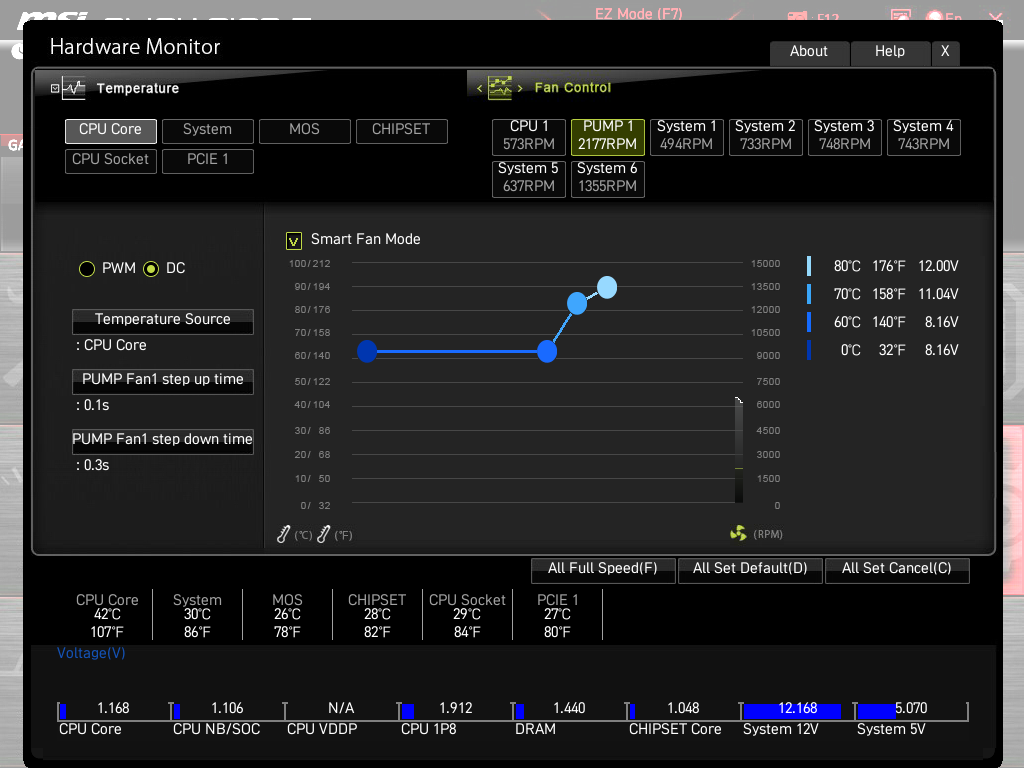The width and height of the screenshot is (1024, 768).
Task: Click EZ Mode (F7) in background window
Action: (x=638, y=13)
